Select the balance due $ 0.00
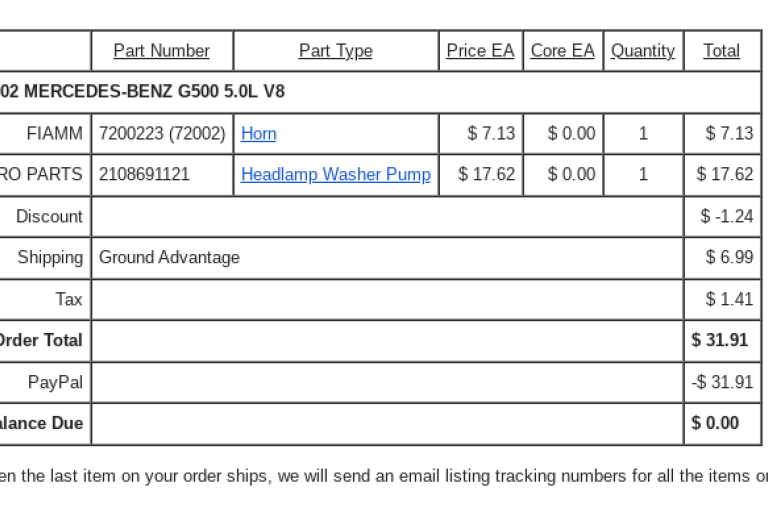This screenshot has height=512, width=768. point(715,423)
